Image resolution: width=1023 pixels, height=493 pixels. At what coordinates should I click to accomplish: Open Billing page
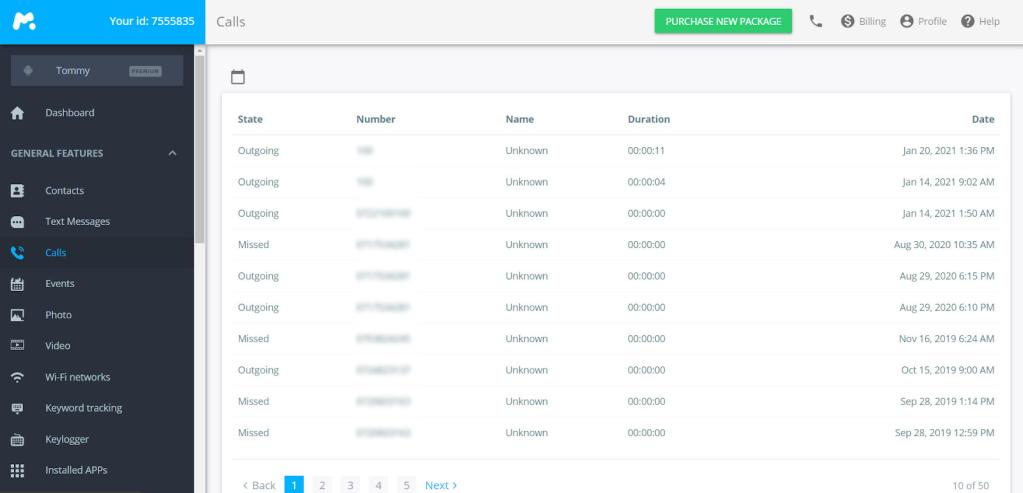click(863, 21)
